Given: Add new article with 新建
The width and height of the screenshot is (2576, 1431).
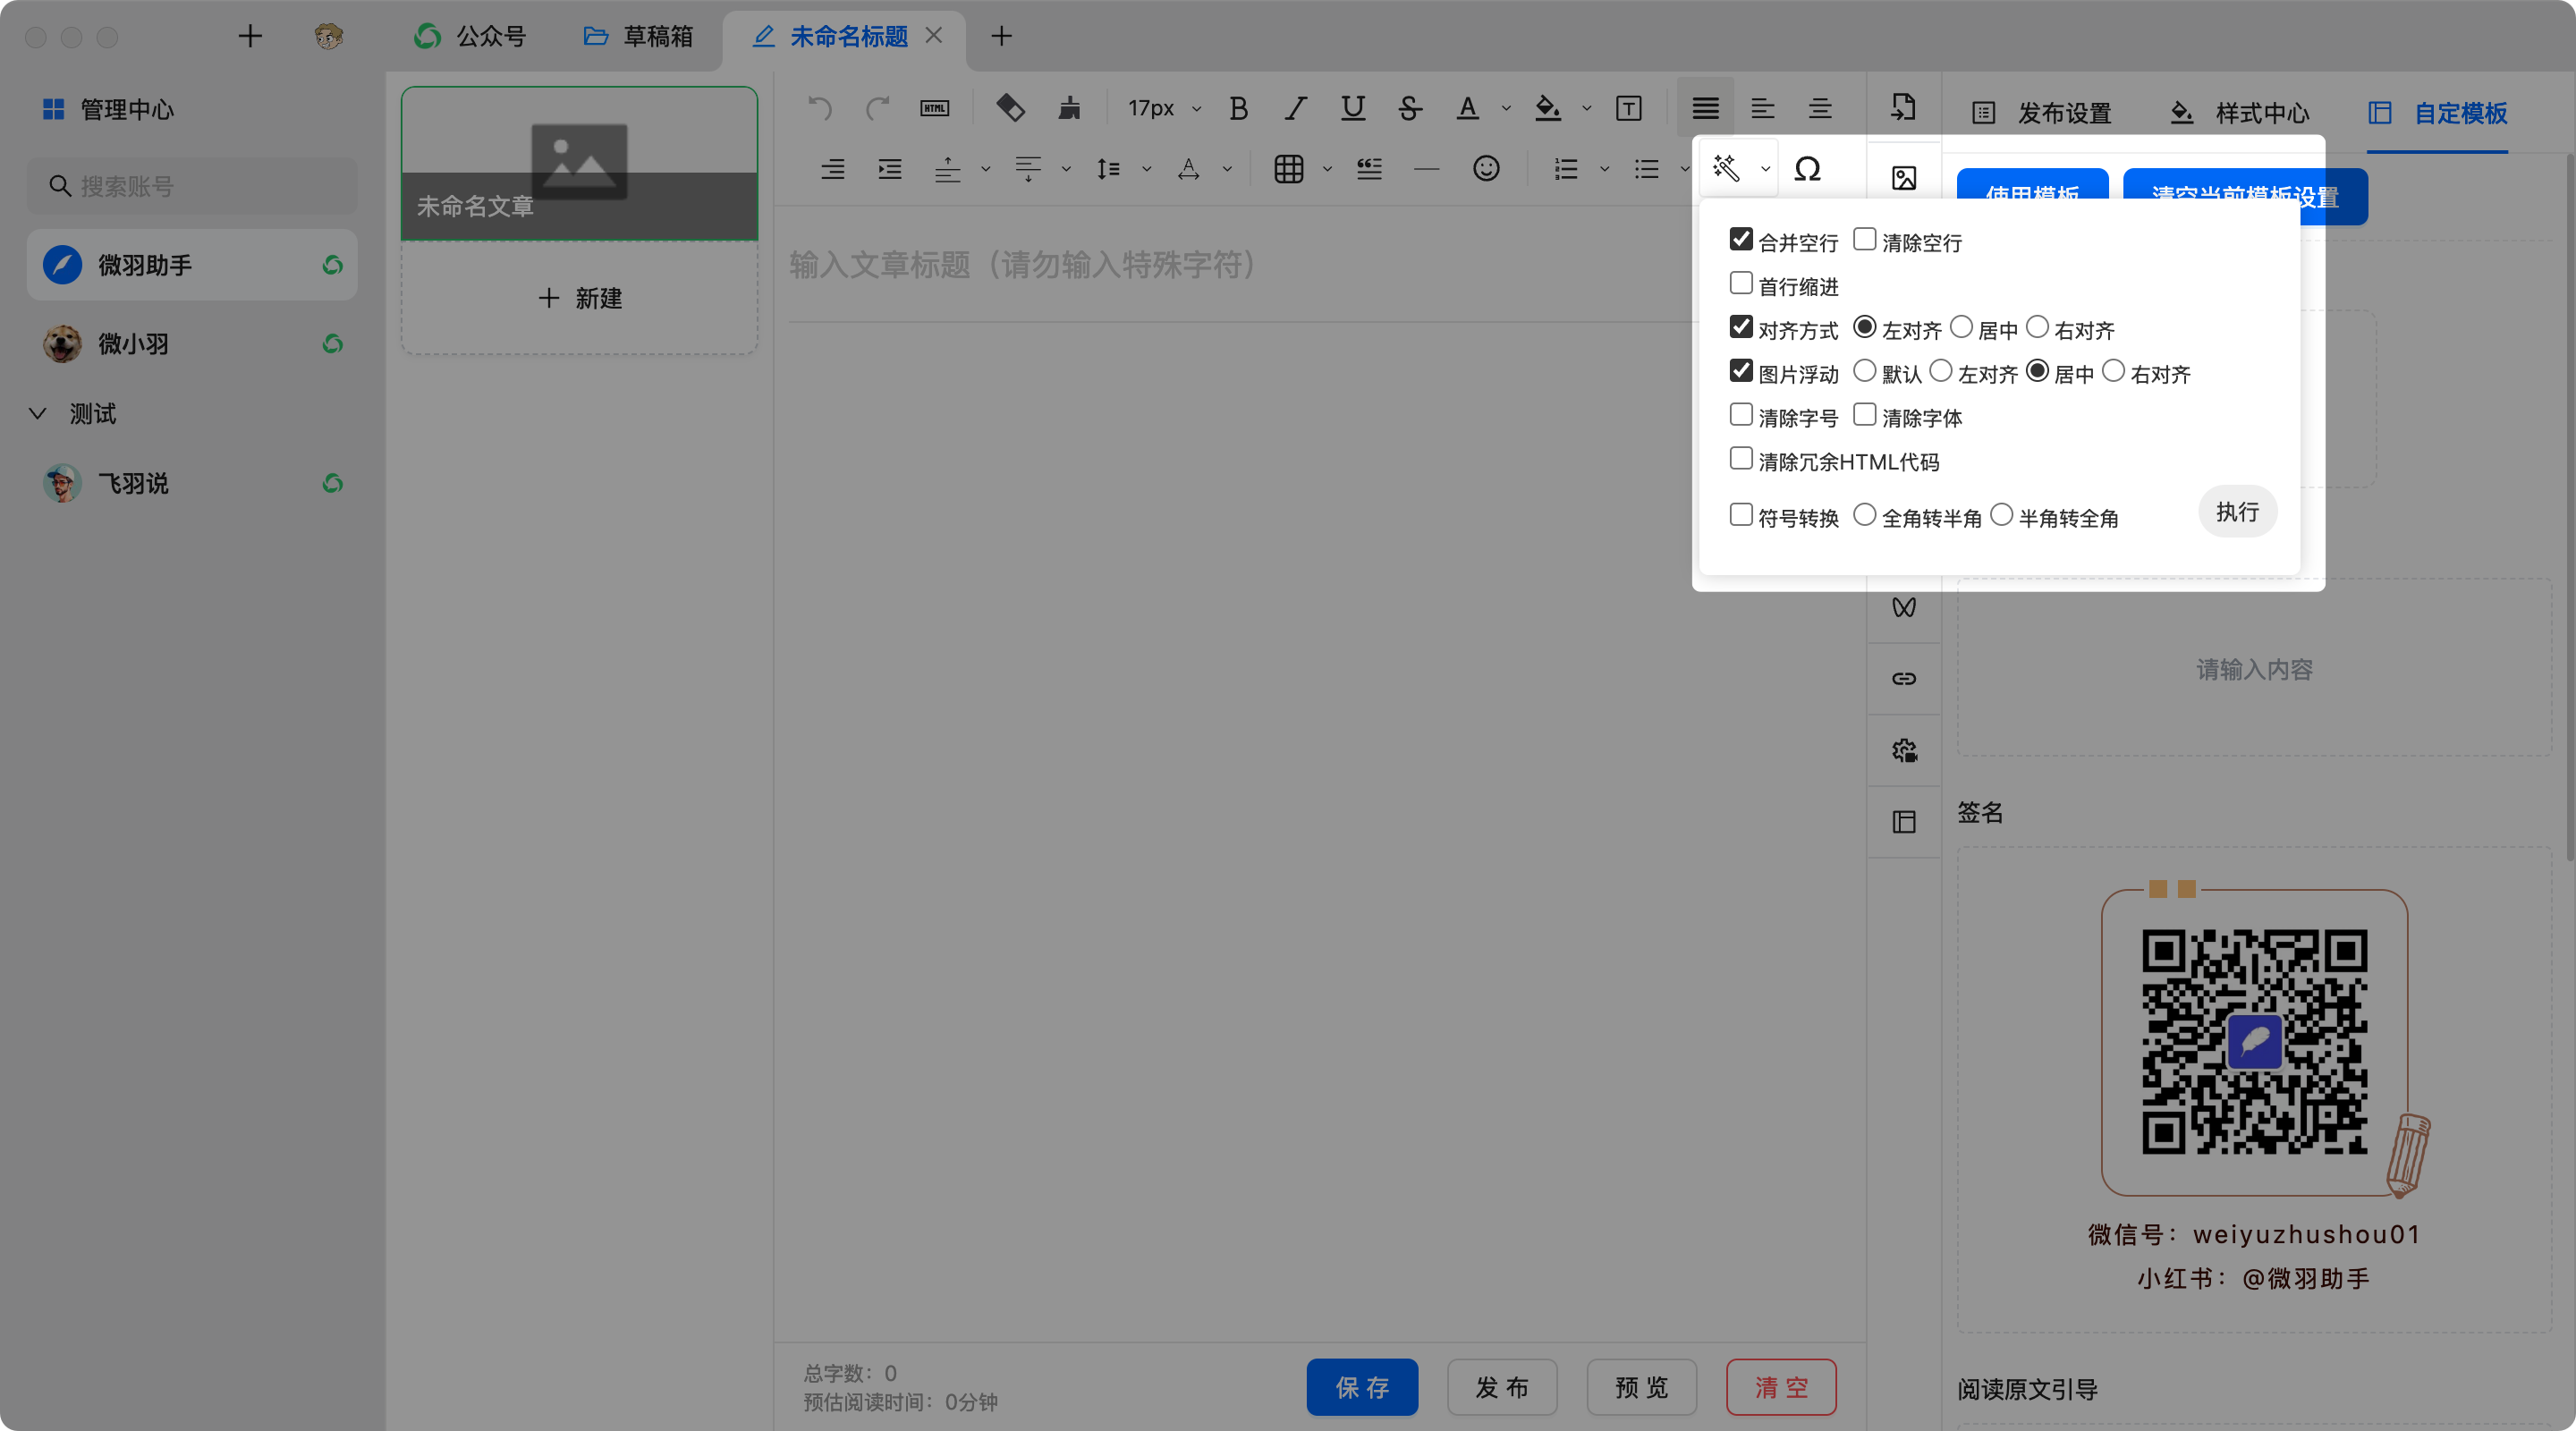Looking at the screenshot, I should (x=580, y=298).
